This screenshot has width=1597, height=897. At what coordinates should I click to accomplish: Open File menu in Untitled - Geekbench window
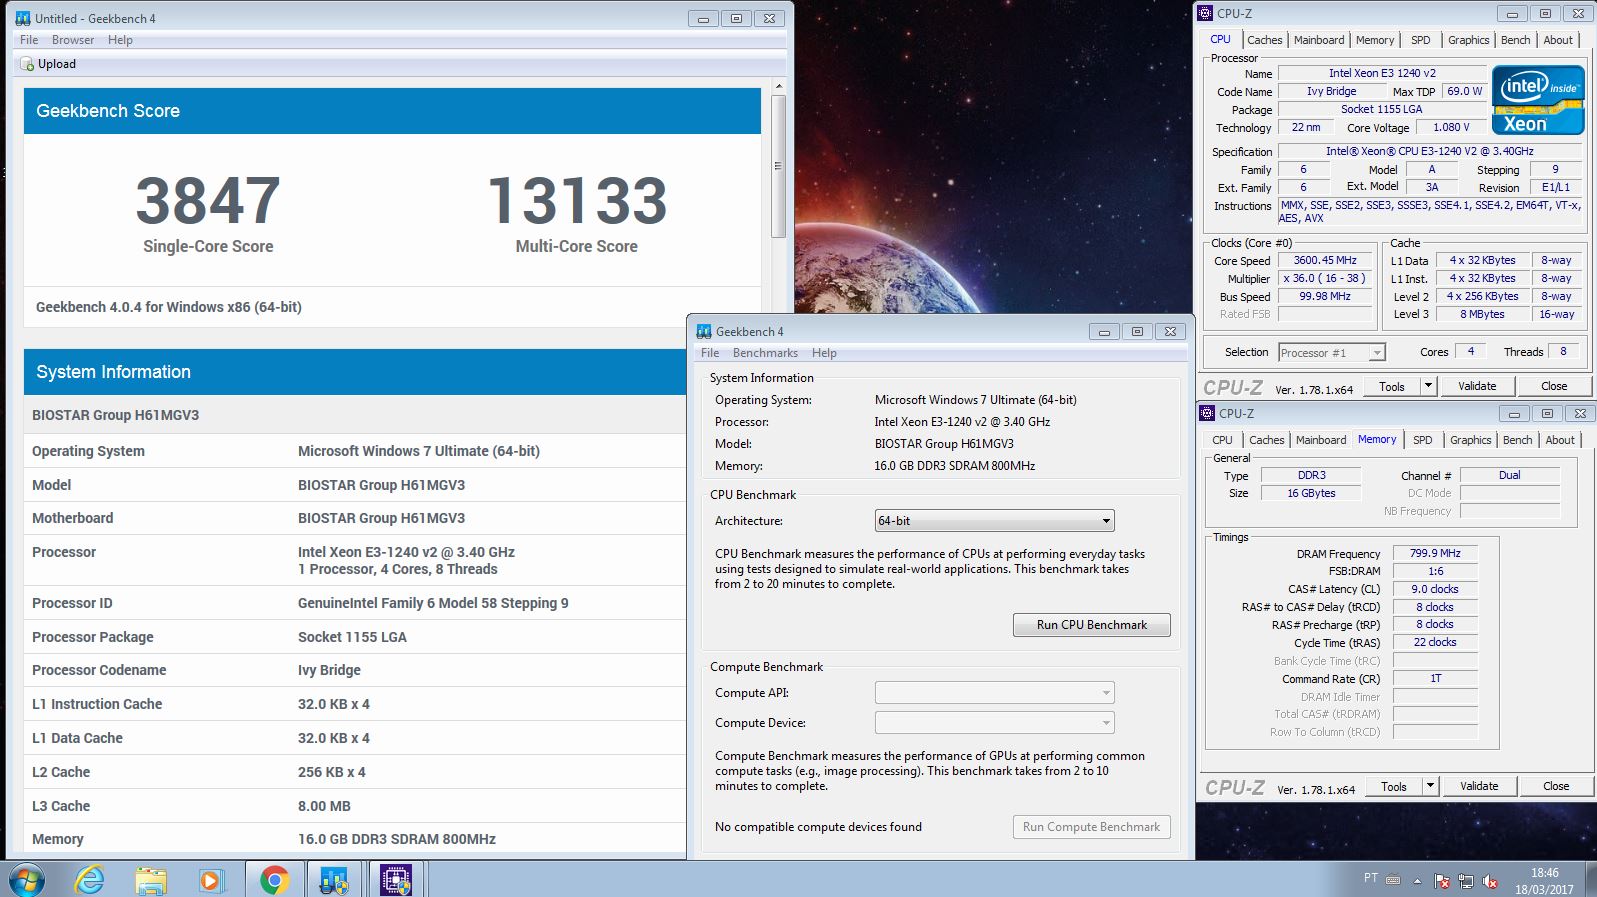29,40
